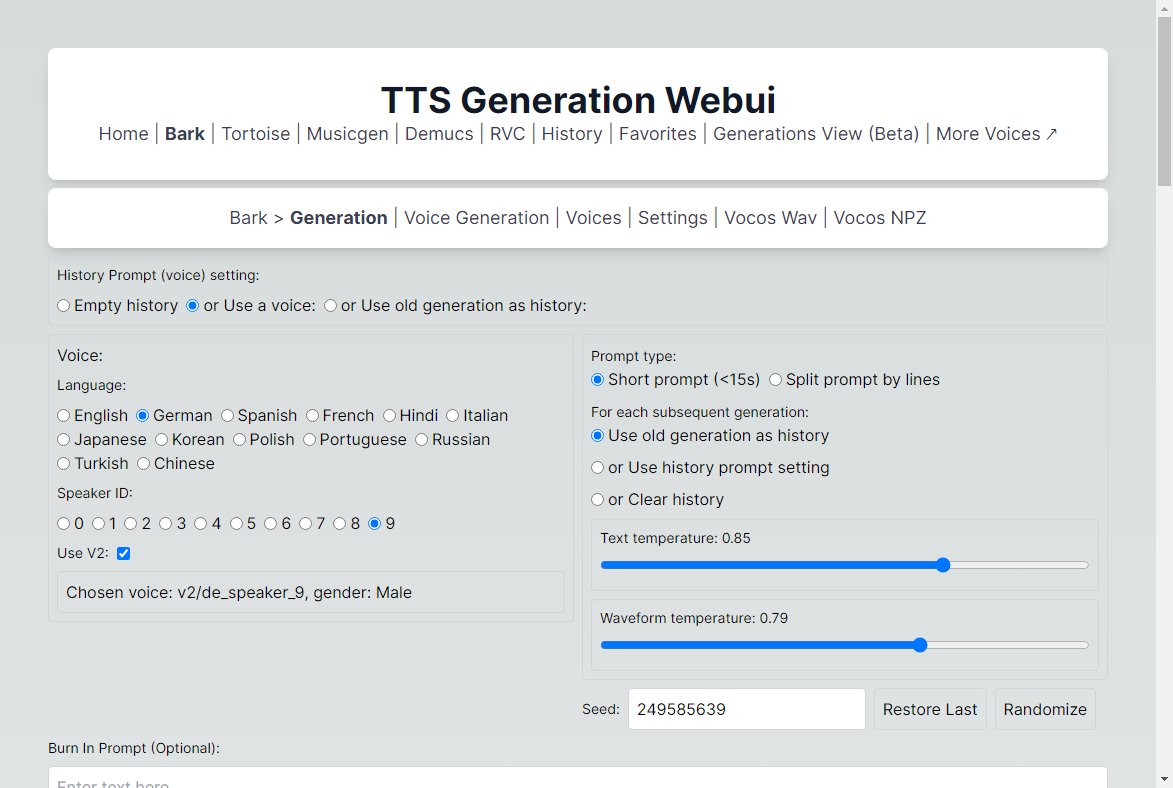View the History page

[x=572, y=134]
